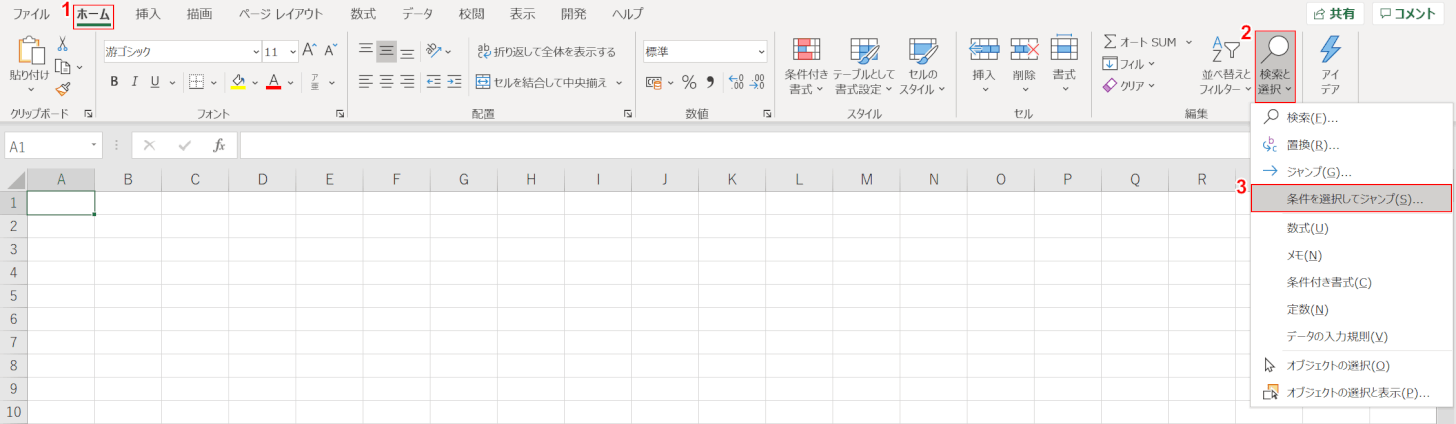Click the Cut scissors icon
The image size is (1456, 424).
click(62, 44)
